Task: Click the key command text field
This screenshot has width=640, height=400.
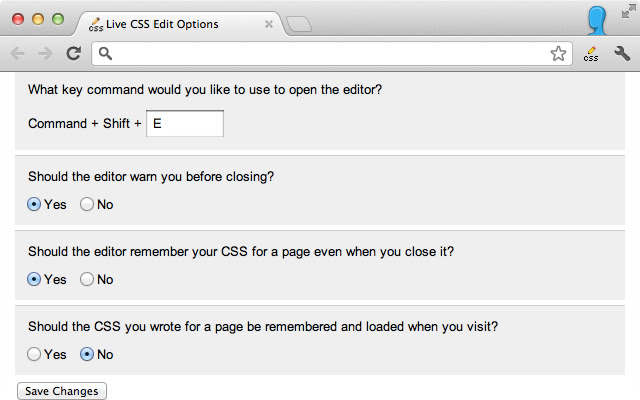Action: click(x=185, y=124)
